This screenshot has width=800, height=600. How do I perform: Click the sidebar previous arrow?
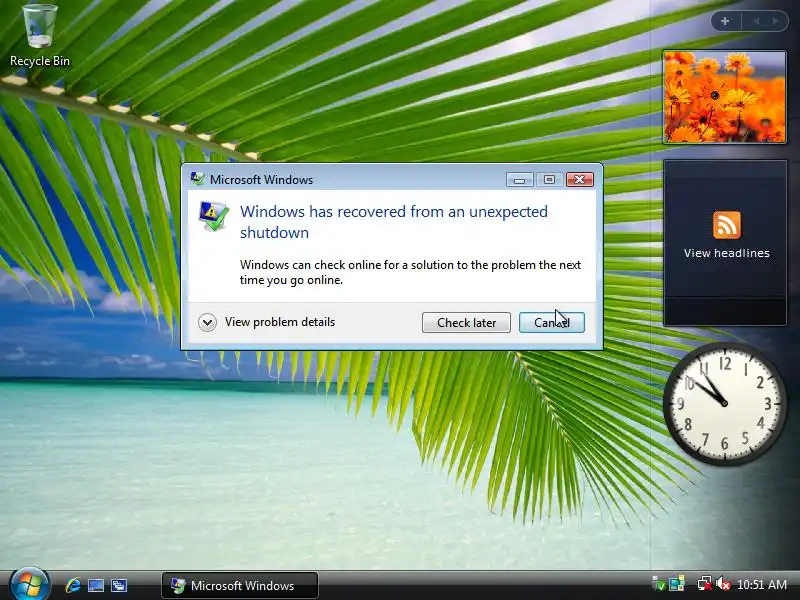(x=756, y=21)
